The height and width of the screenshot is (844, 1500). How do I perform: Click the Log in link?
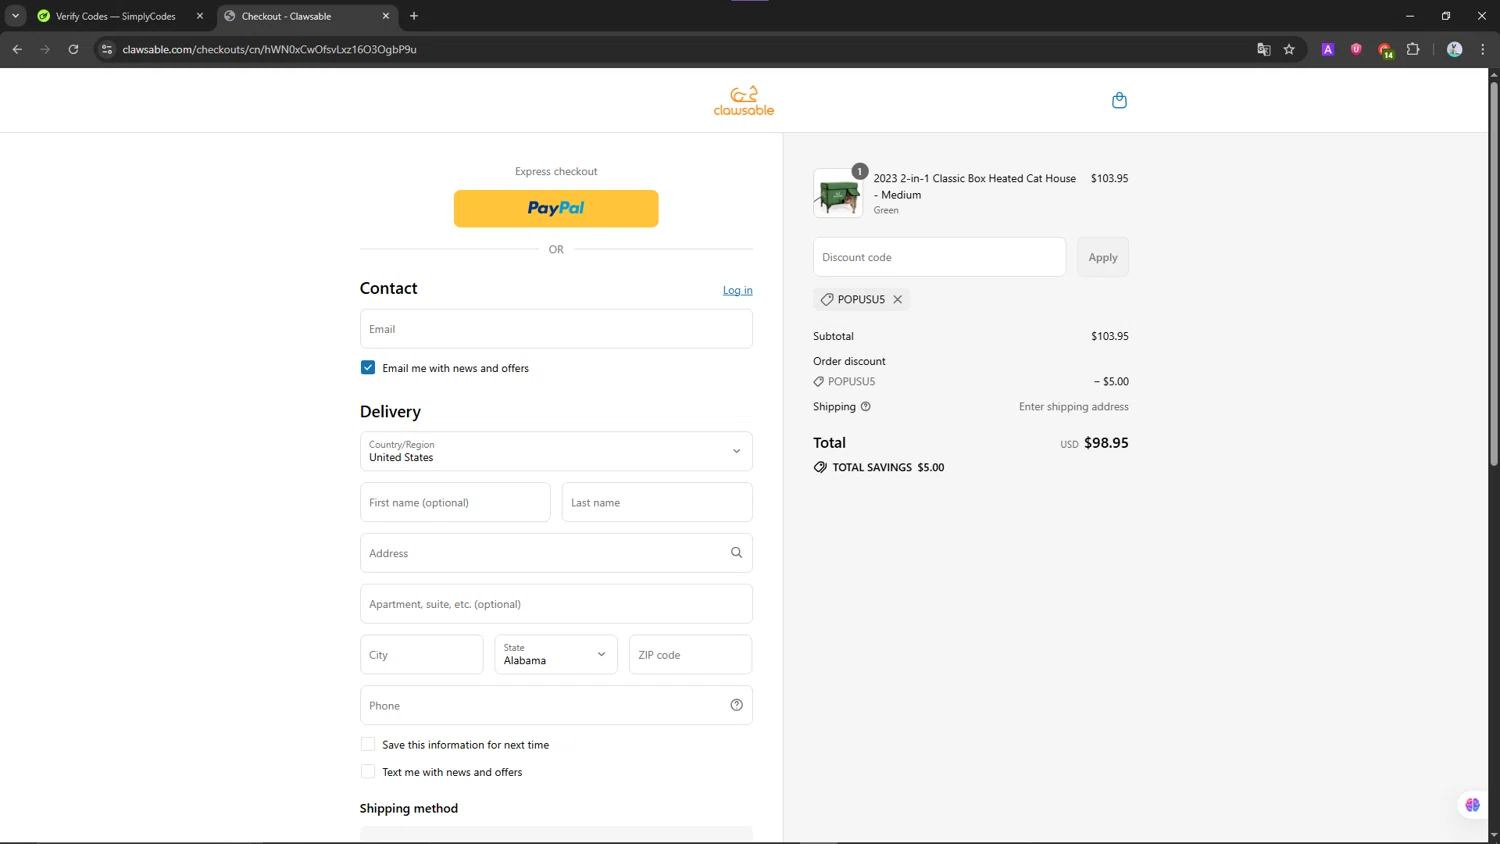point(738,290)
